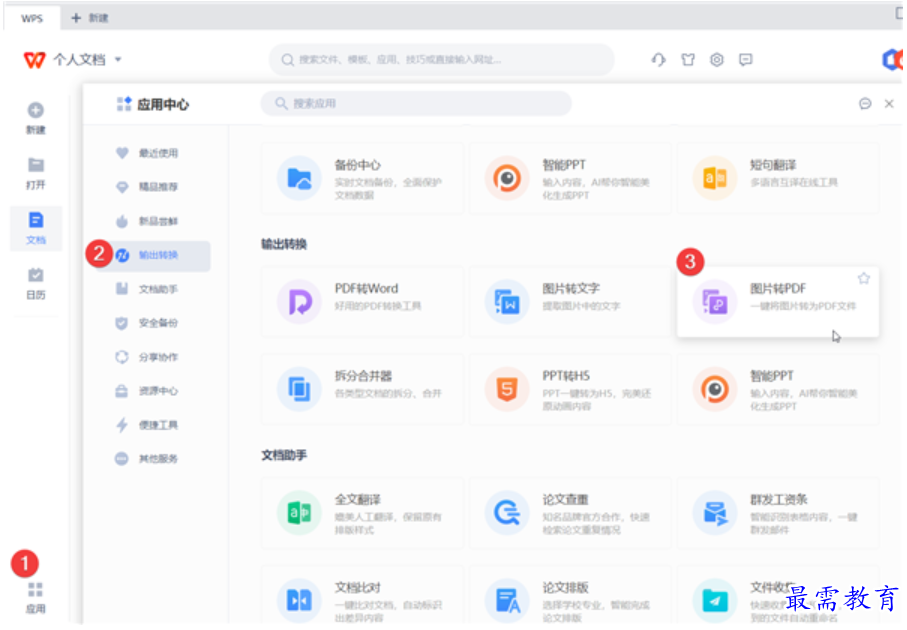The image size is (907, 630).
Task: Click the main WPS search bar
Action: (441, 60)
